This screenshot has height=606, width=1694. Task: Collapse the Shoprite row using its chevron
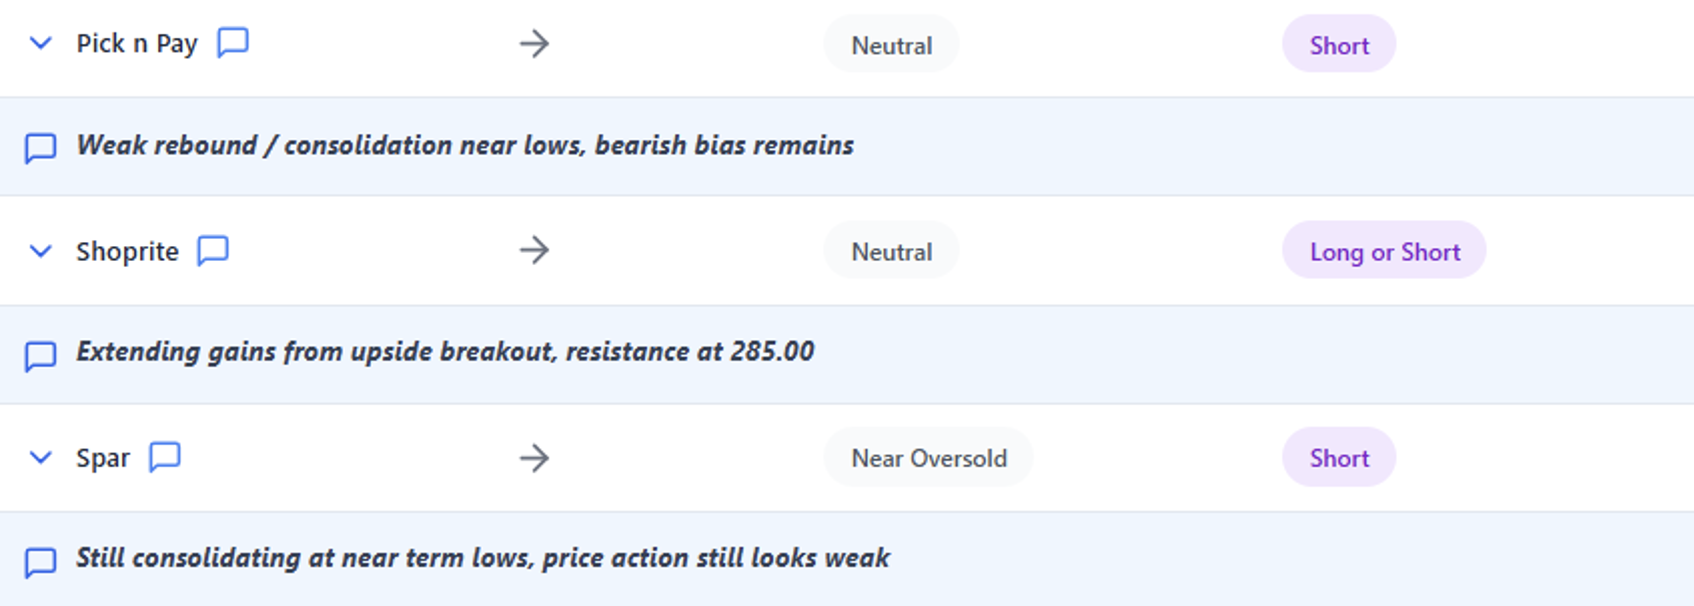point(40,251)
